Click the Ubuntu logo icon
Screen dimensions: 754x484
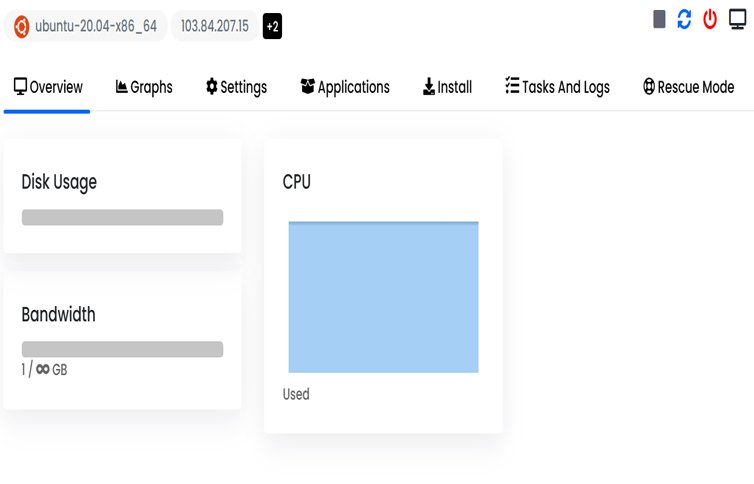(x=22, y=26)
